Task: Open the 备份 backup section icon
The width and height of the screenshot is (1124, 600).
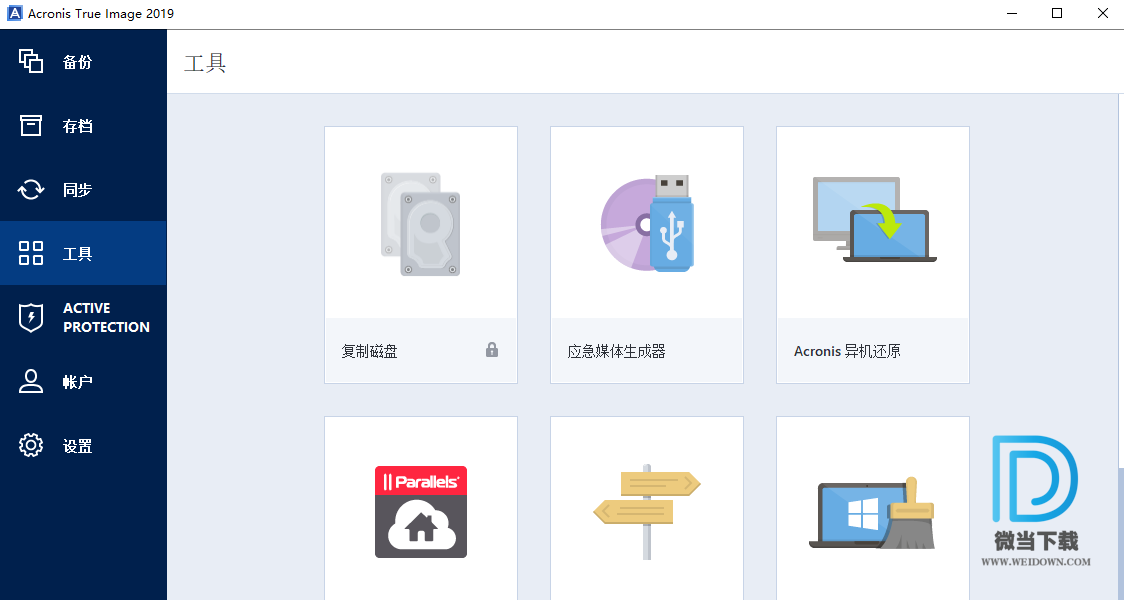Action: pos(31,62)
